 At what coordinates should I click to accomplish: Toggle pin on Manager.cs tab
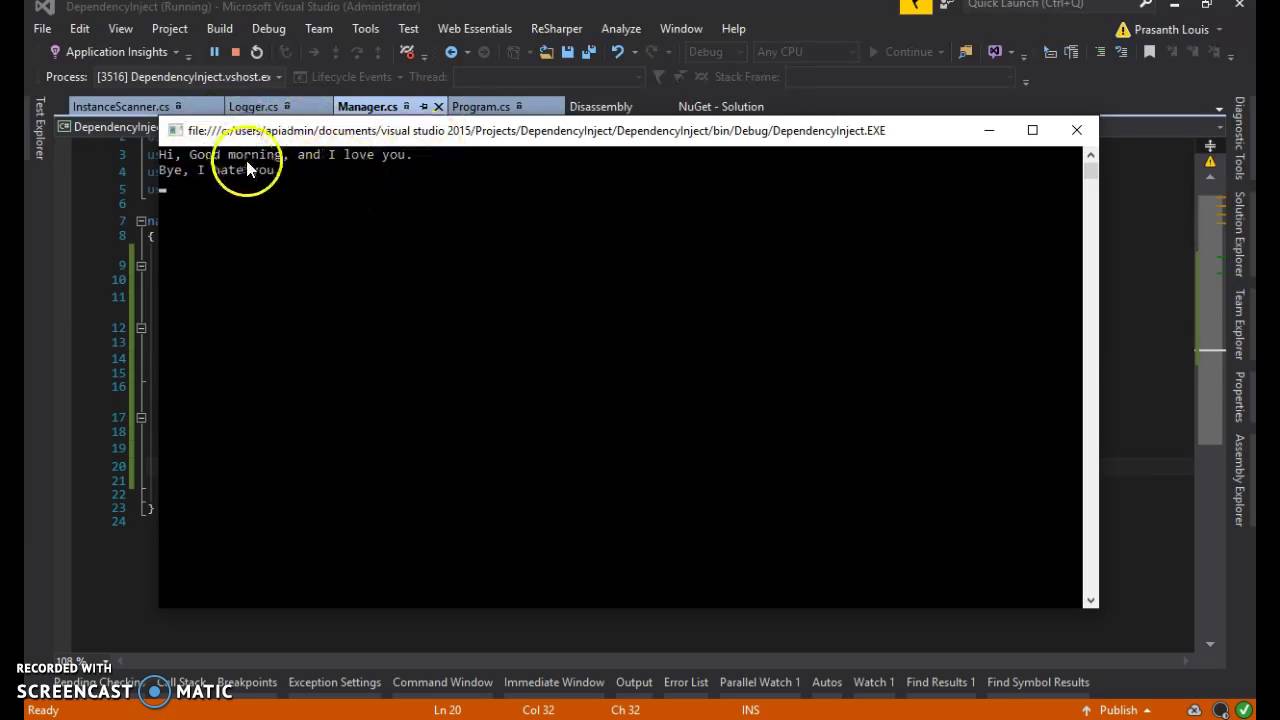click(423, 106)
